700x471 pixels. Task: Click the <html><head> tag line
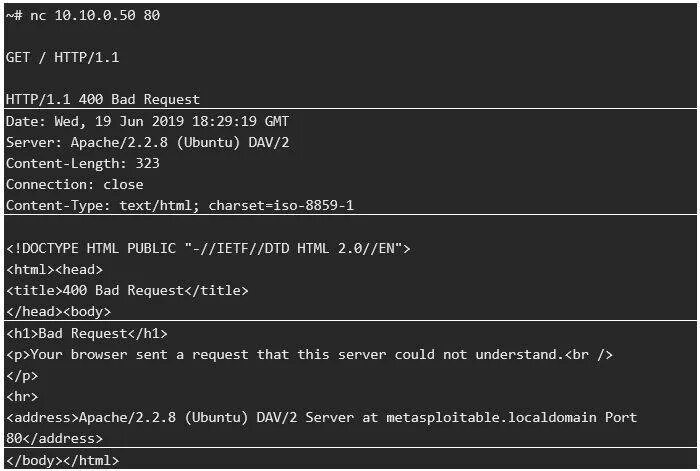click(x=55, y=269)
